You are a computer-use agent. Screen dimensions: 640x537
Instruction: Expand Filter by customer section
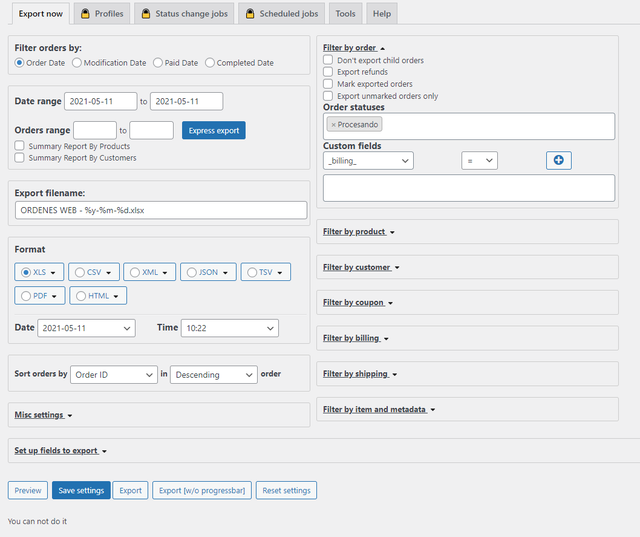click(361, 267)
